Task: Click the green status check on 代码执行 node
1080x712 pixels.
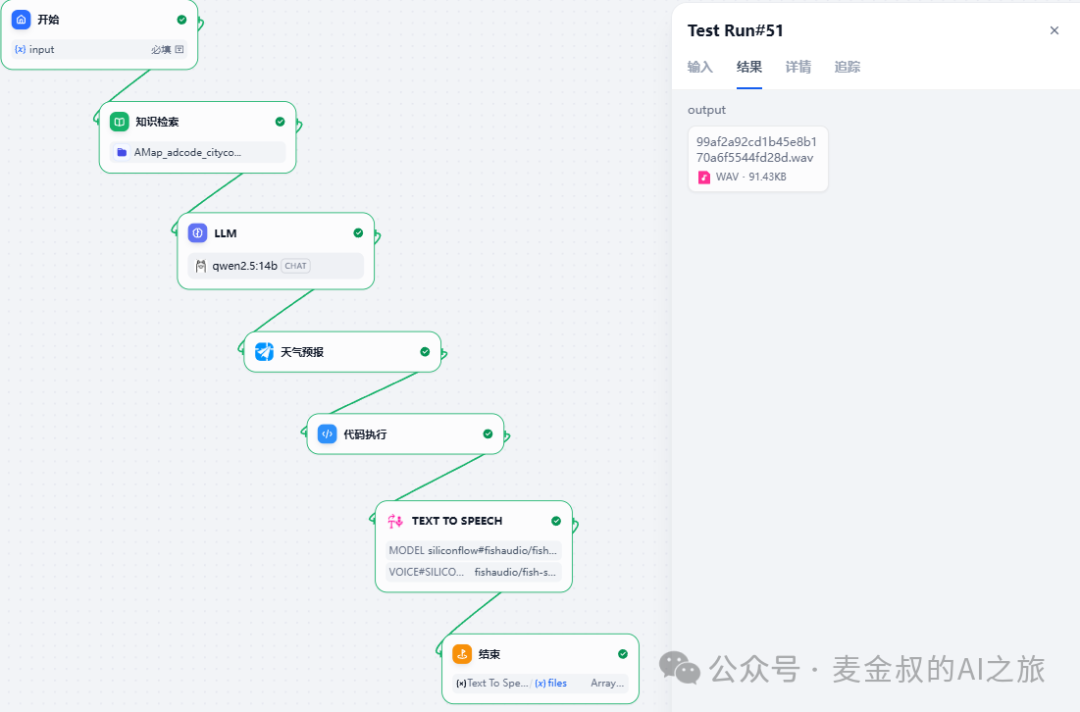Action: (x=488, y=434)
